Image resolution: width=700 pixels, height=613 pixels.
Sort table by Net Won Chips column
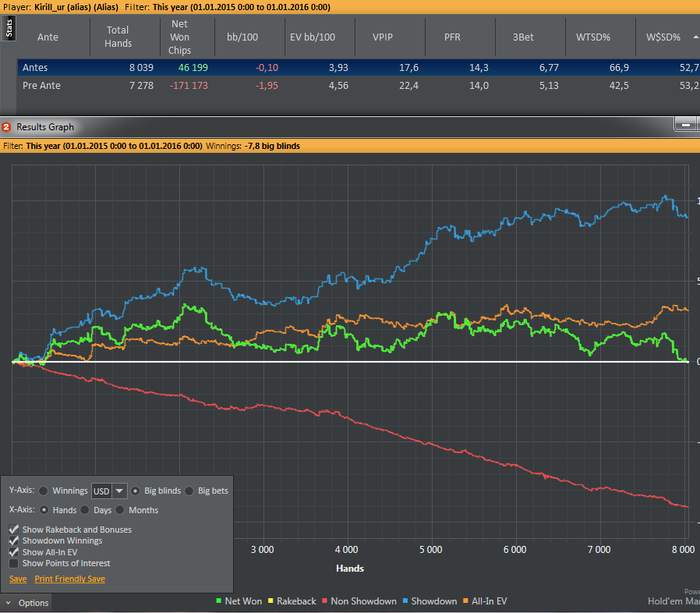click(180, 37)
